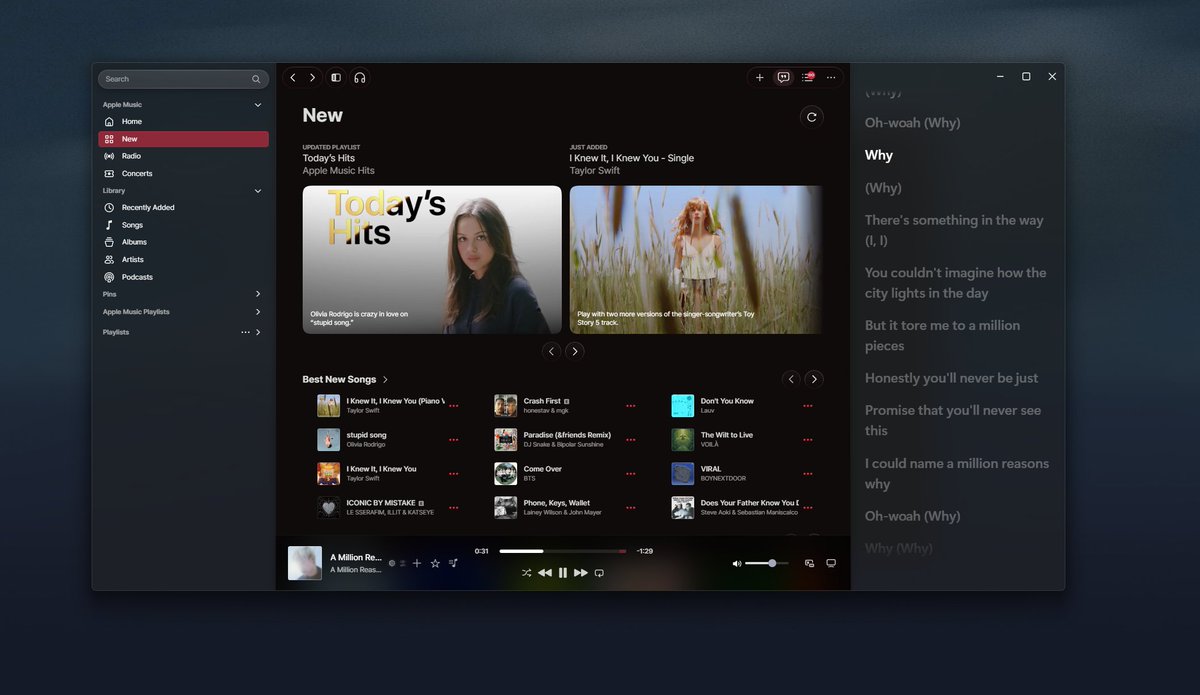Open mini player icon
Screen dimensions: 1200x695
pos(810,563)
